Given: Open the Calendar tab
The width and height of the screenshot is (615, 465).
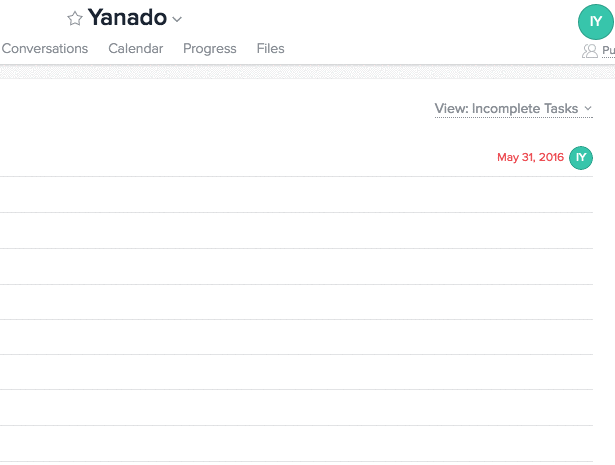Looking at the screenshot, I should coord(136,48).
